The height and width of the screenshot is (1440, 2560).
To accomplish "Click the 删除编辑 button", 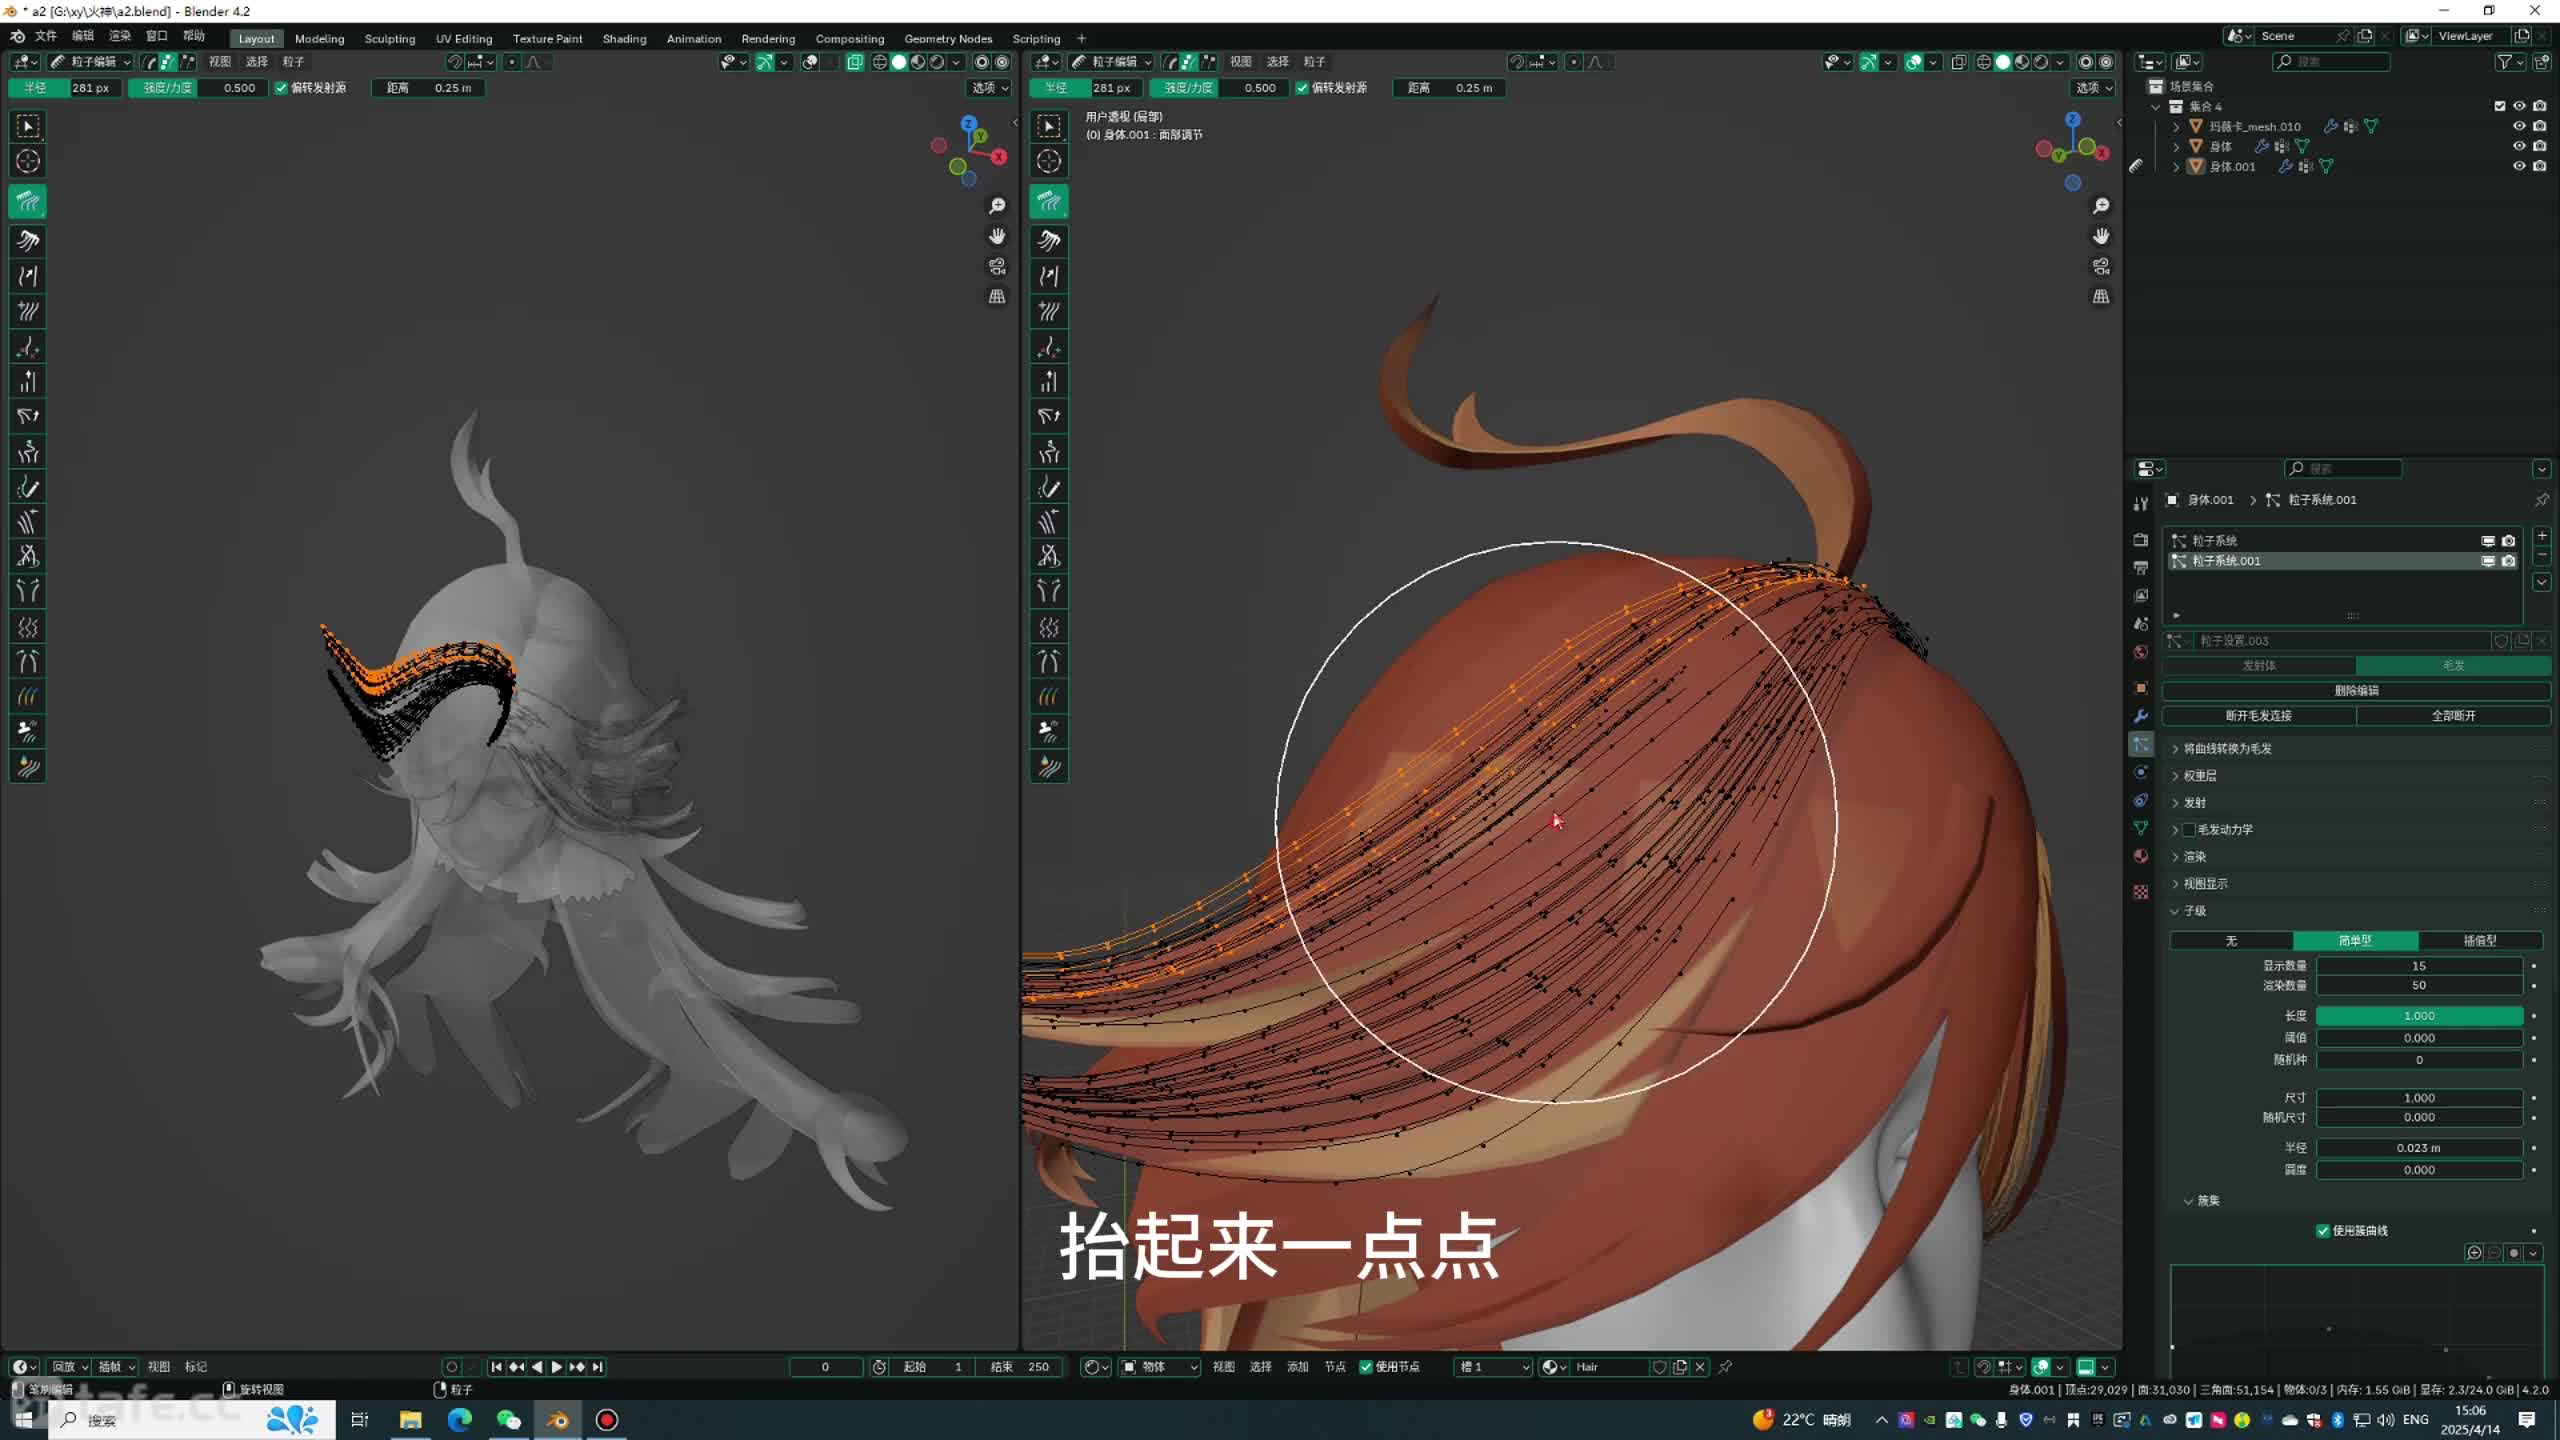I will [x=2356, y=690].
